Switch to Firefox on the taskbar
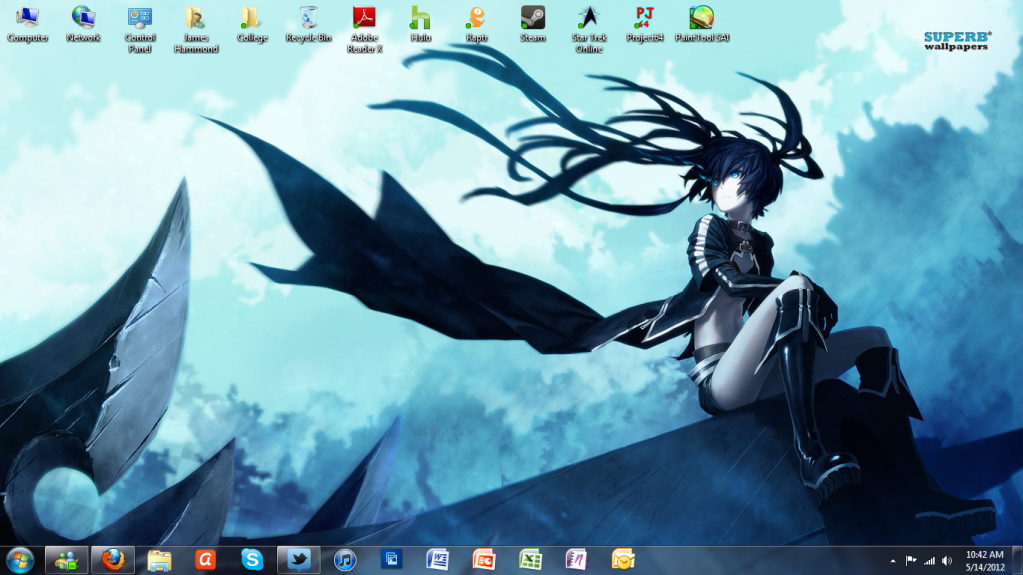 pos(112,560)
